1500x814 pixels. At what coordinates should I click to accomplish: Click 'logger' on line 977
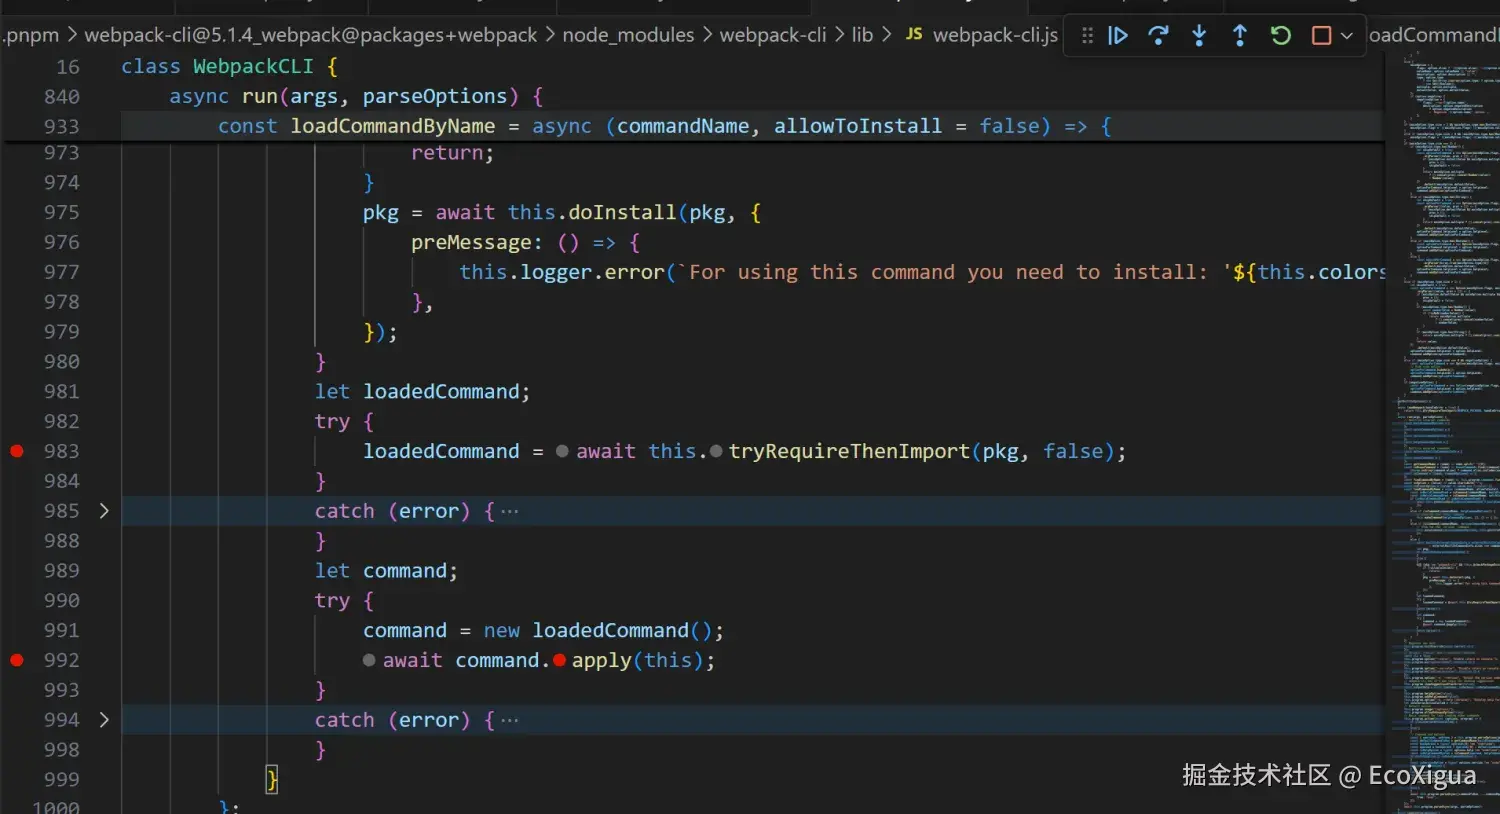point(556,273)
